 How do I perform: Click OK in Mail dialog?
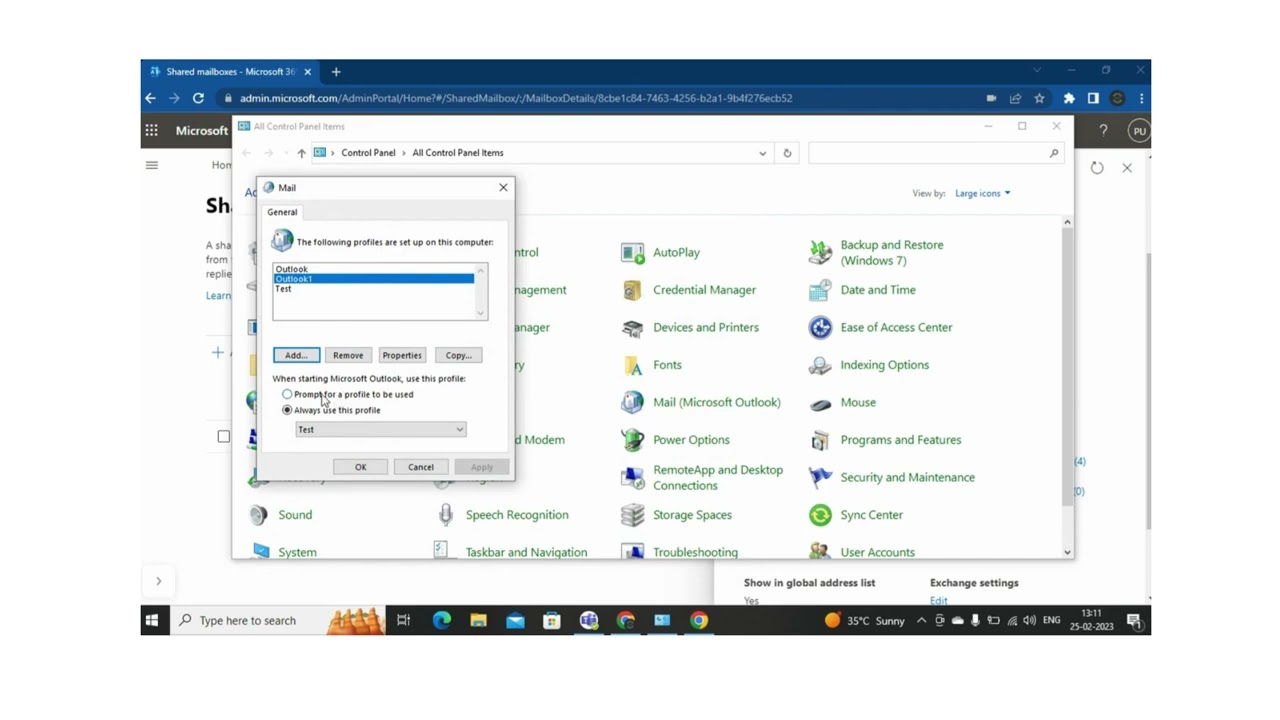tap(361, 467)
